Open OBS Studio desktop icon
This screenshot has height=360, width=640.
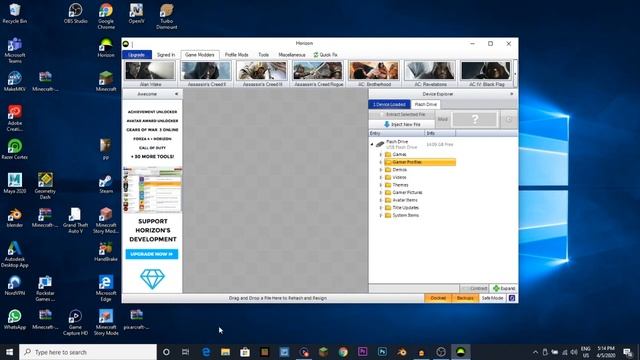point(76,13)
